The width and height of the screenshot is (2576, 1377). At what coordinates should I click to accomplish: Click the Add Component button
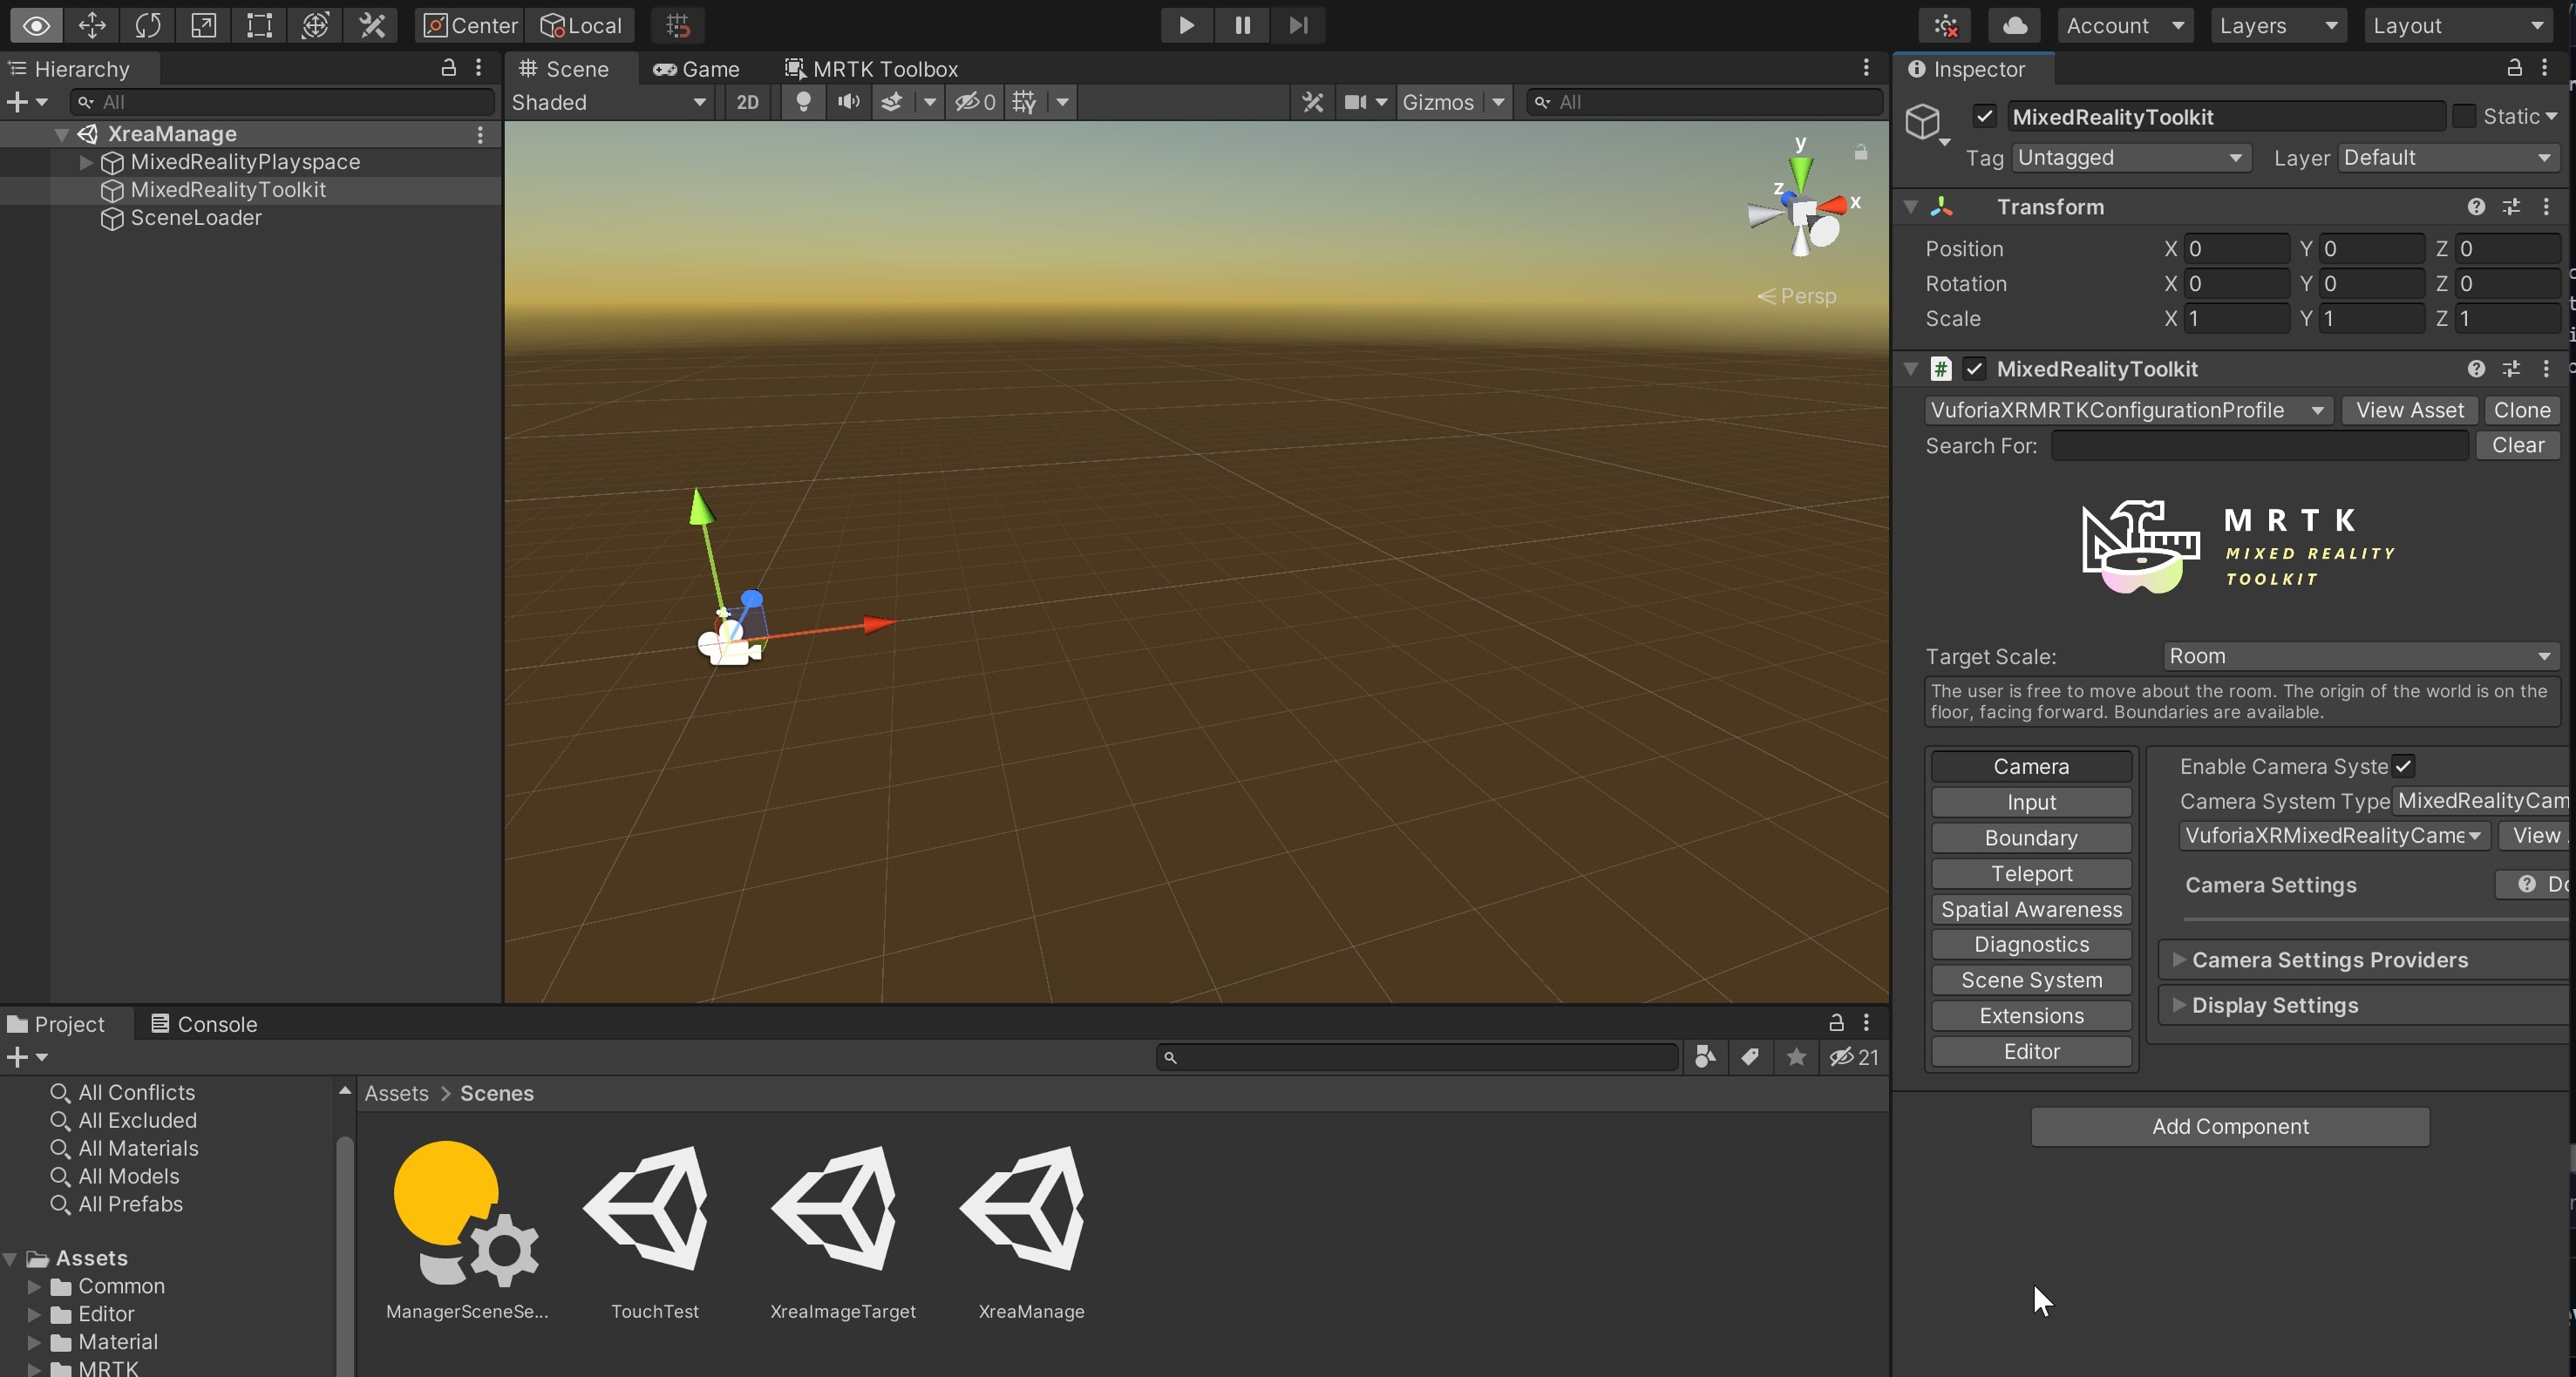pyautogui.click(x=2230, y=1126)
